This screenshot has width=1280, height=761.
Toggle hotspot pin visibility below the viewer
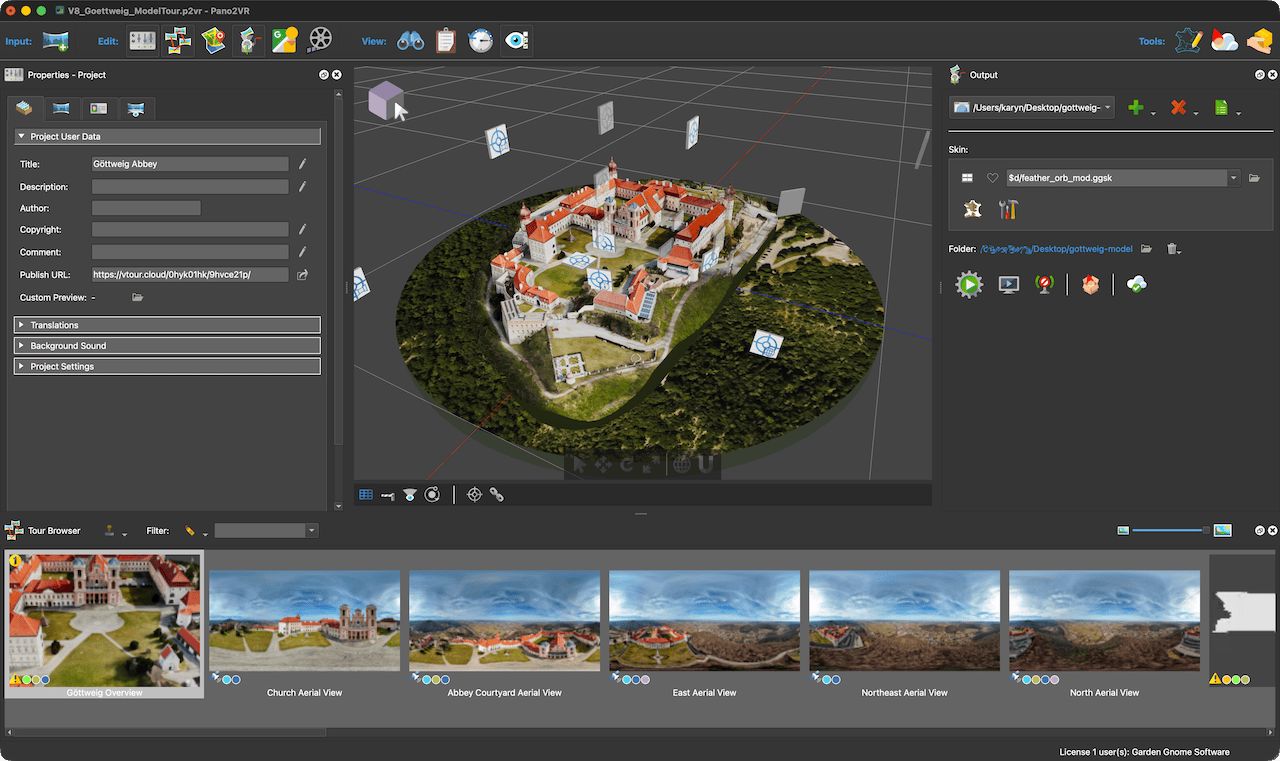[387, 494]
